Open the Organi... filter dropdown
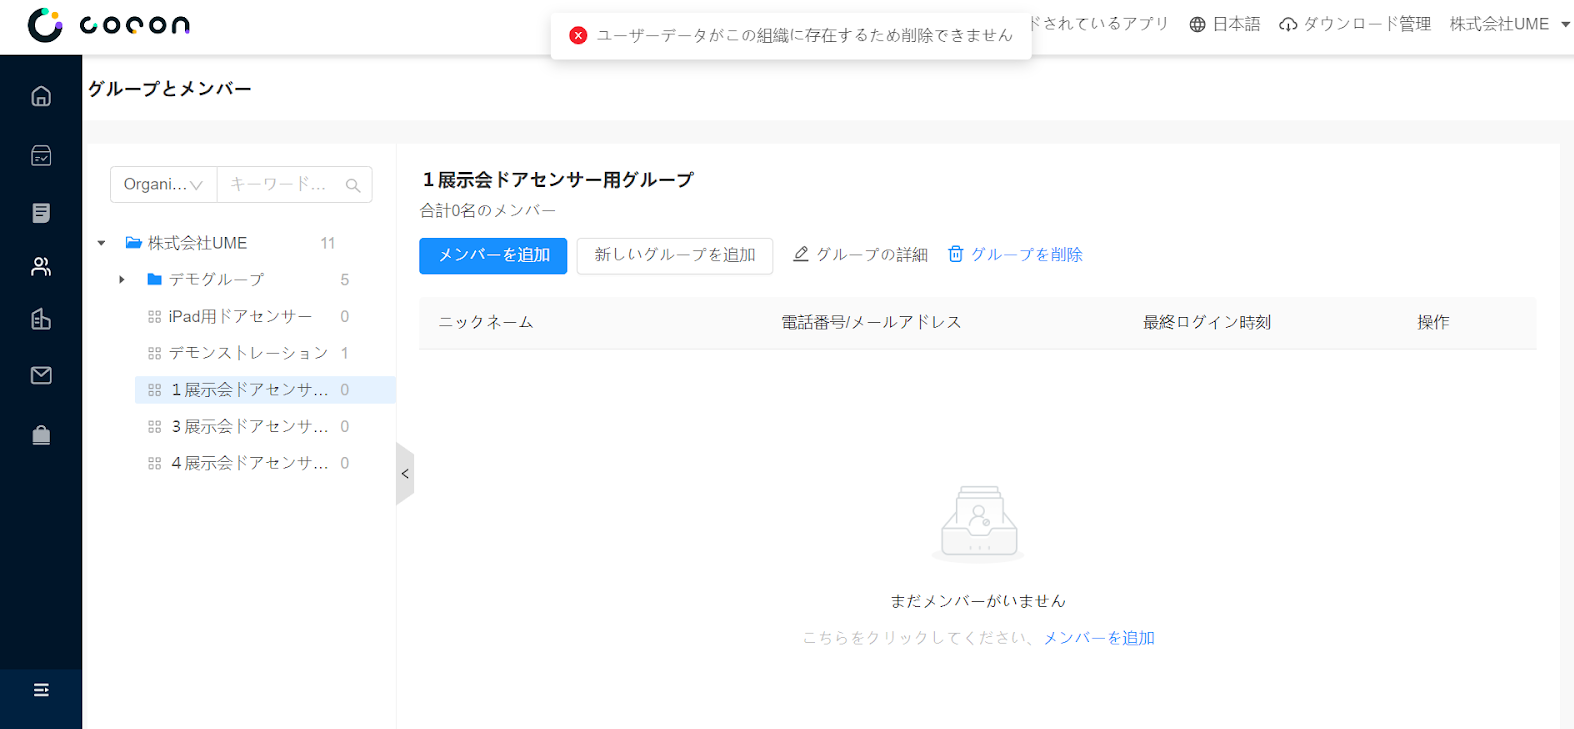The height and width of the screenshot is (729, 1574). coord(163,184)
